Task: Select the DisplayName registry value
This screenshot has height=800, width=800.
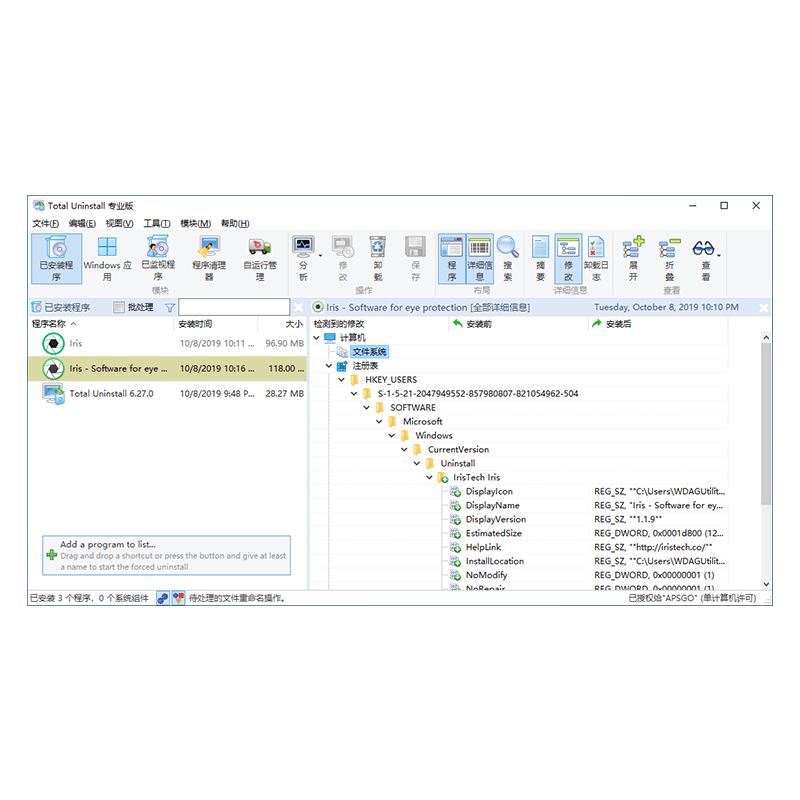Action: 492,505
